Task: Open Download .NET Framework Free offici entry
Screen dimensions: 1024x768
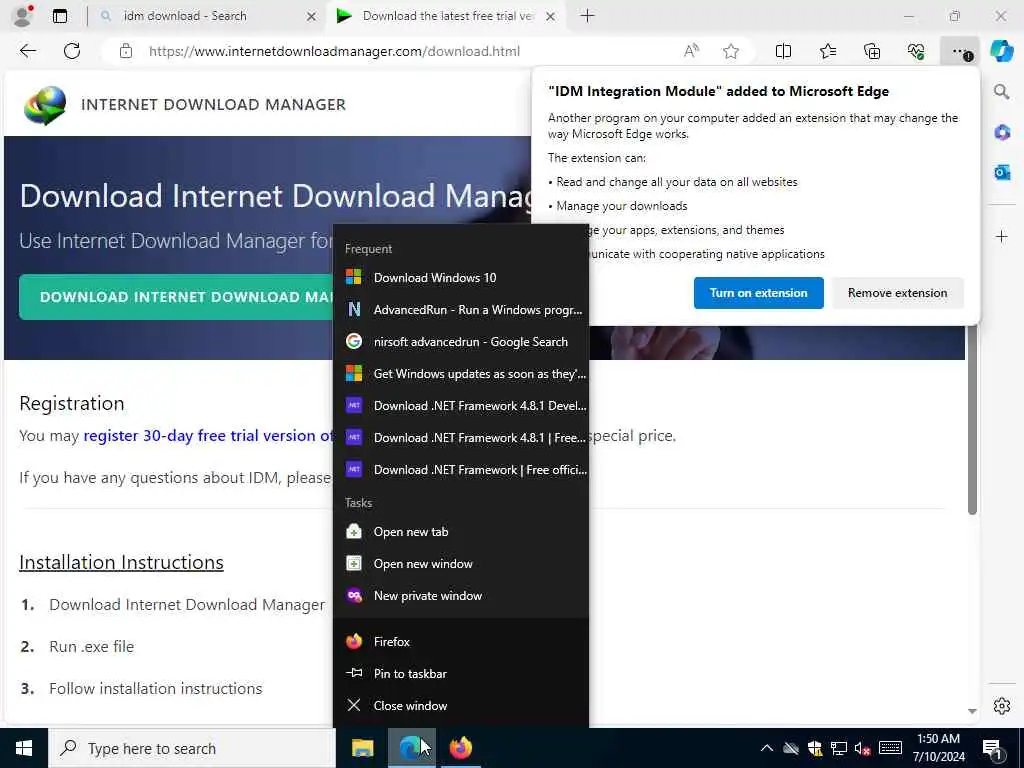Action: pos(461,470)
